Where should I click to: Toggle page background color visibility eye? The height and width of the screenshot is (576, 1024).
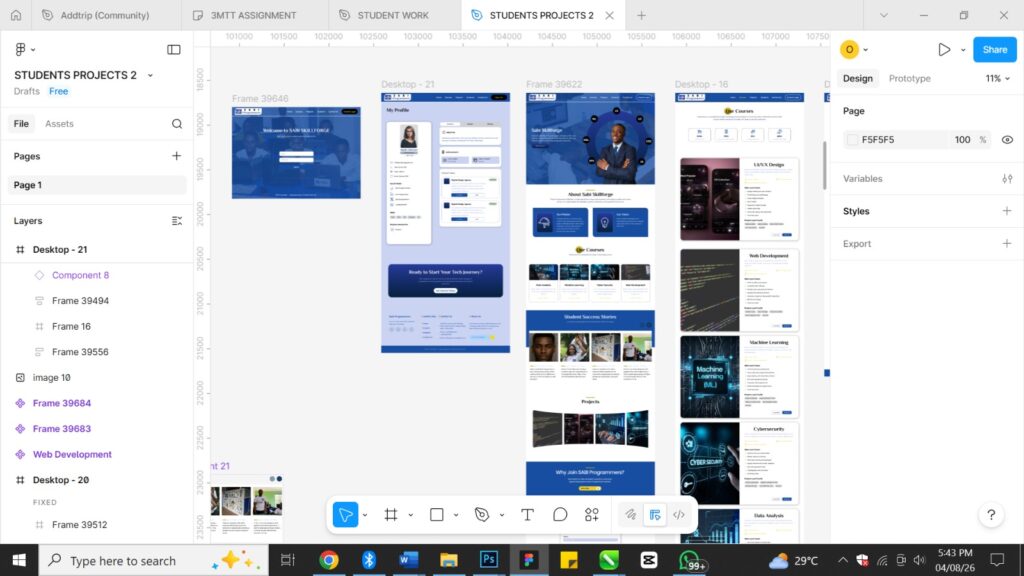pos(1007,140)
